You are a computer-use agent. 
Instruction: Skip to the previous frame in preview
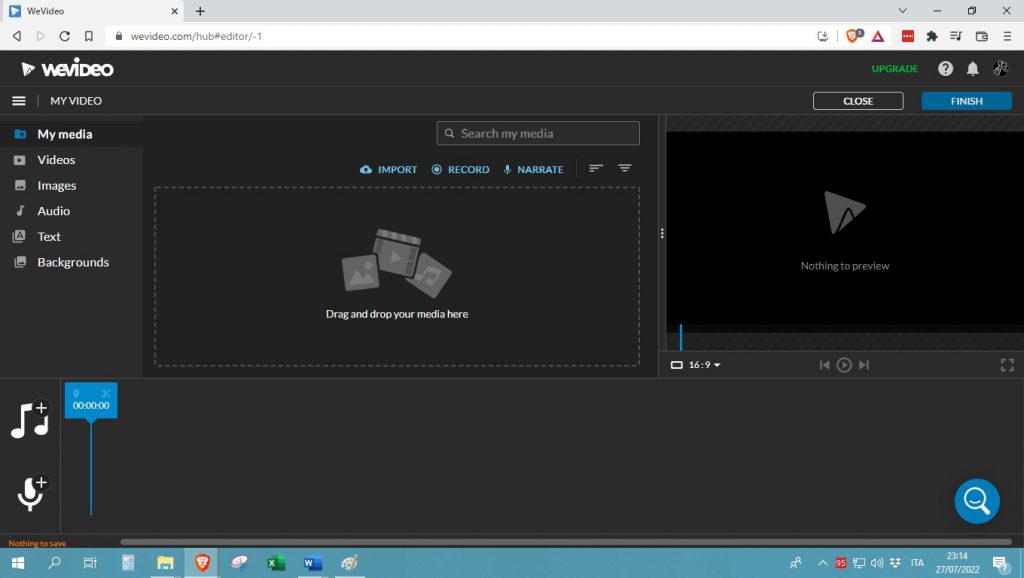pos(824,365)
